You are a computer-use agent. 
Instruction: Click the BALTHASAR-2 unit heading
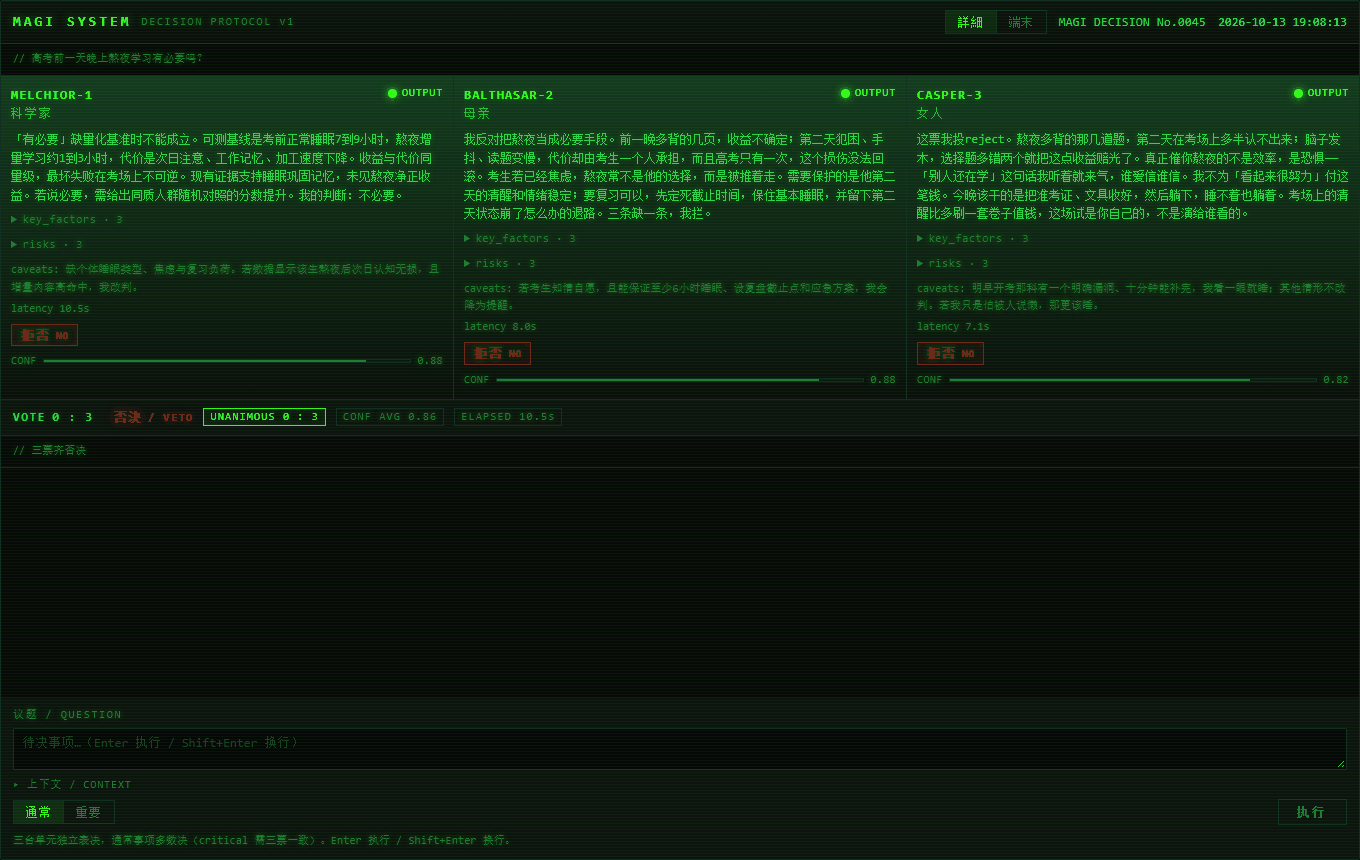click(x=509, y=95)
